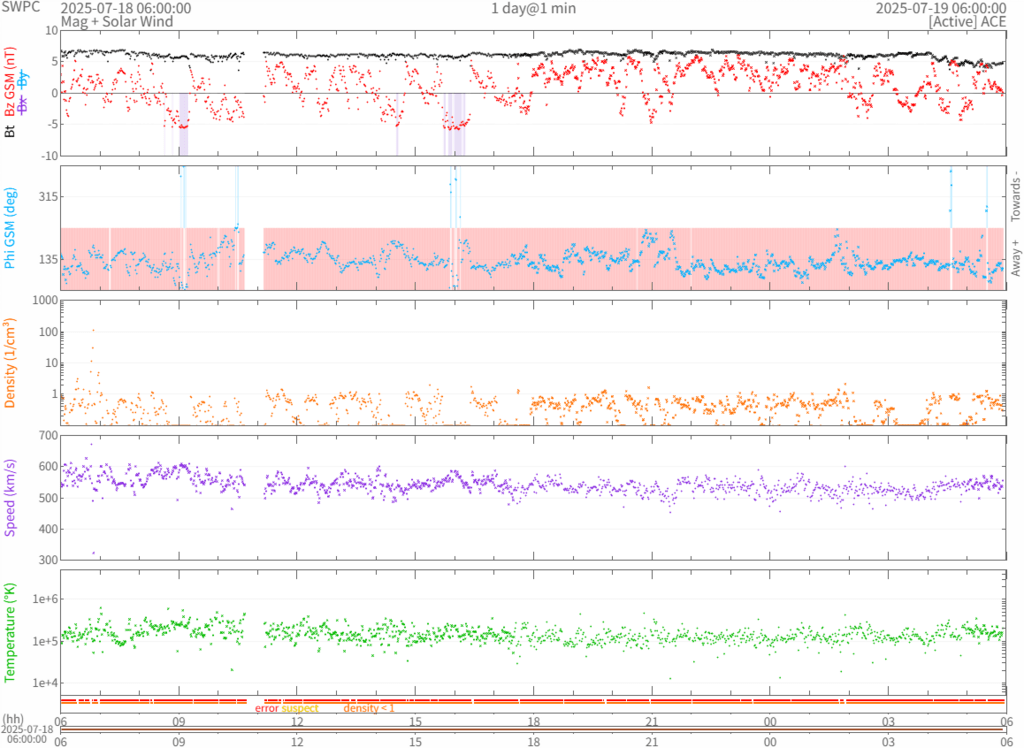Viewport: 1024px width, 748px height.
Task: Click the yellow 'suspect' legend label
Action: pos(300,708)
